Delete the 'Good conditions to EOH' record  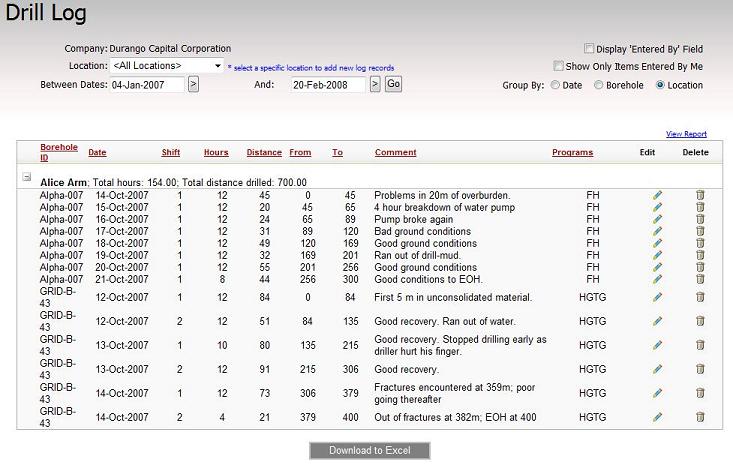[700, 279]
